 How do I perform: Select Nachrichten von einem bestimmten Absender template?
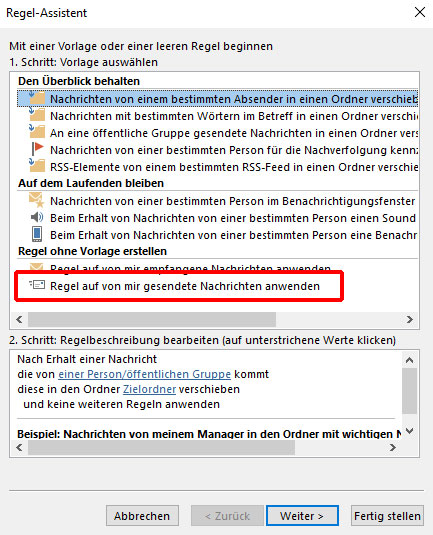pos(218,99)
